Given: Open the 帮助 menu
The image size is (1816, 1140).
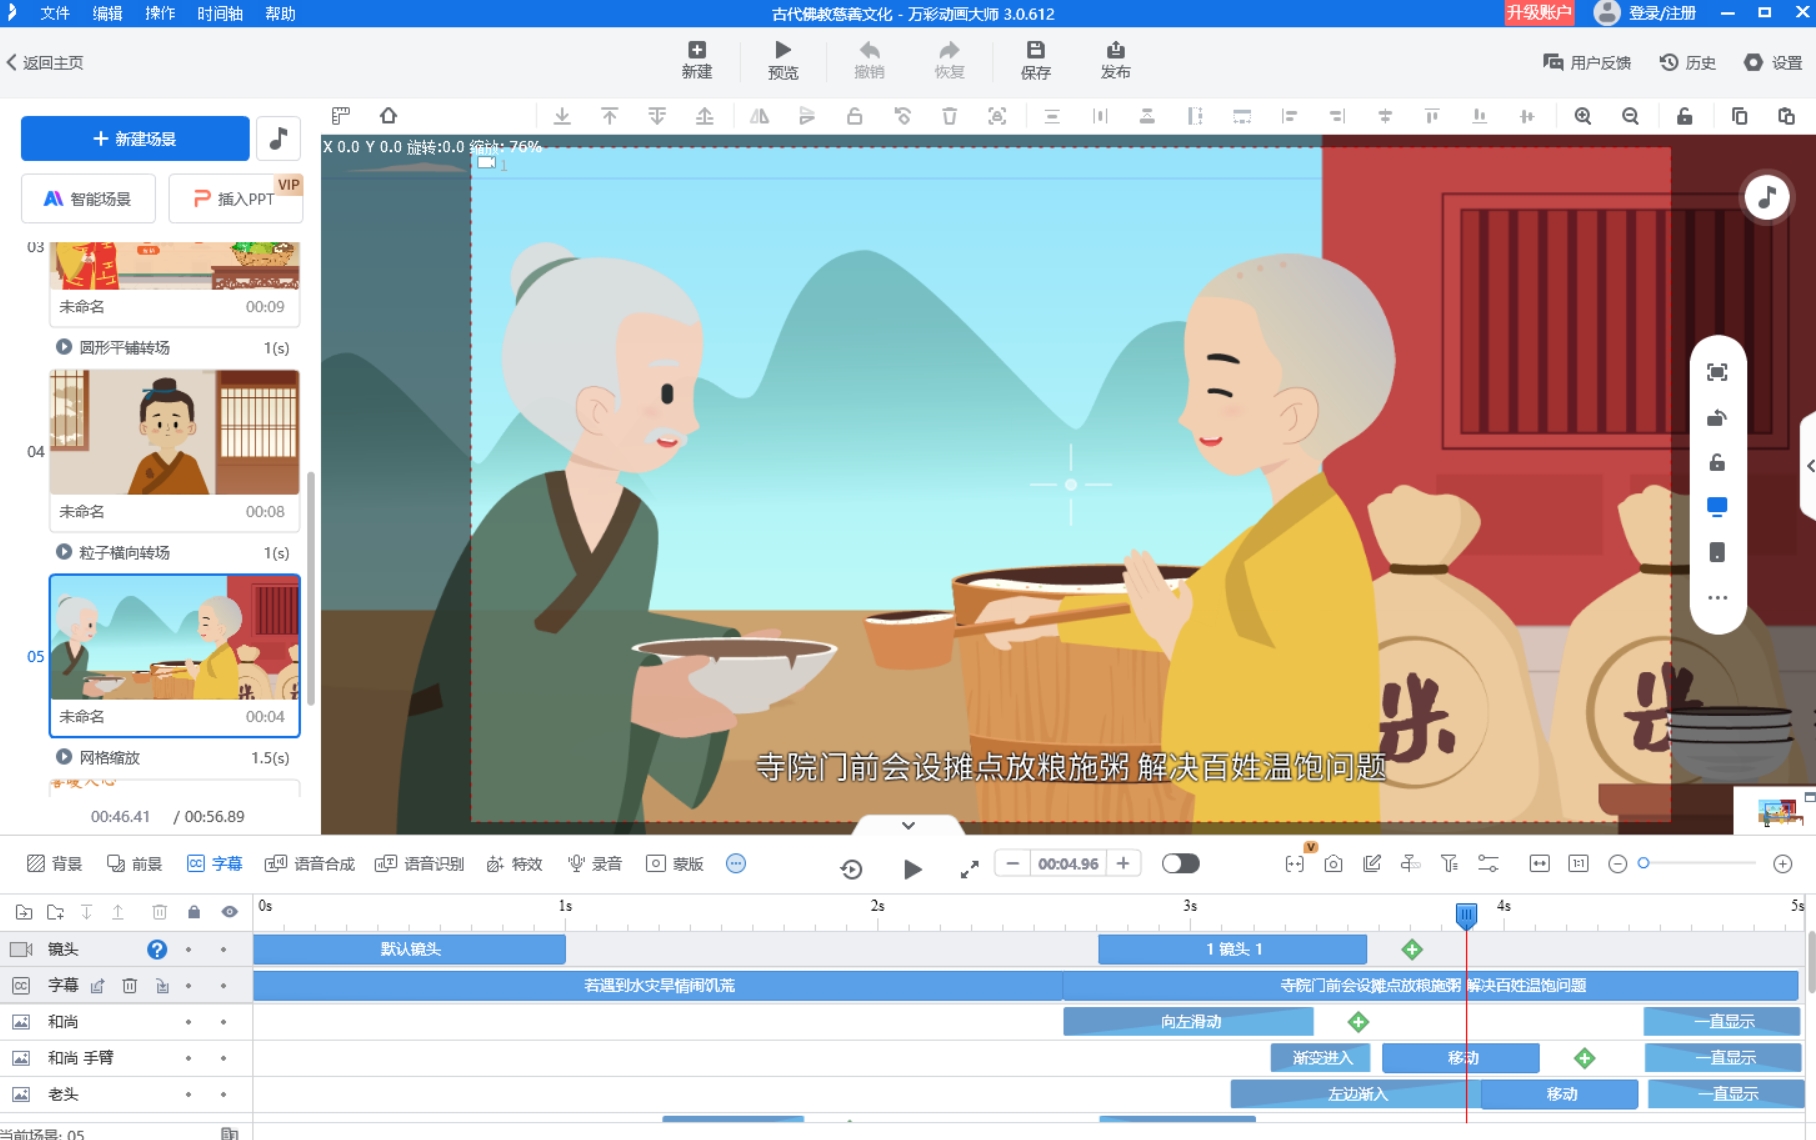Looking at the screenshot, I should click(x=280, y=13).
